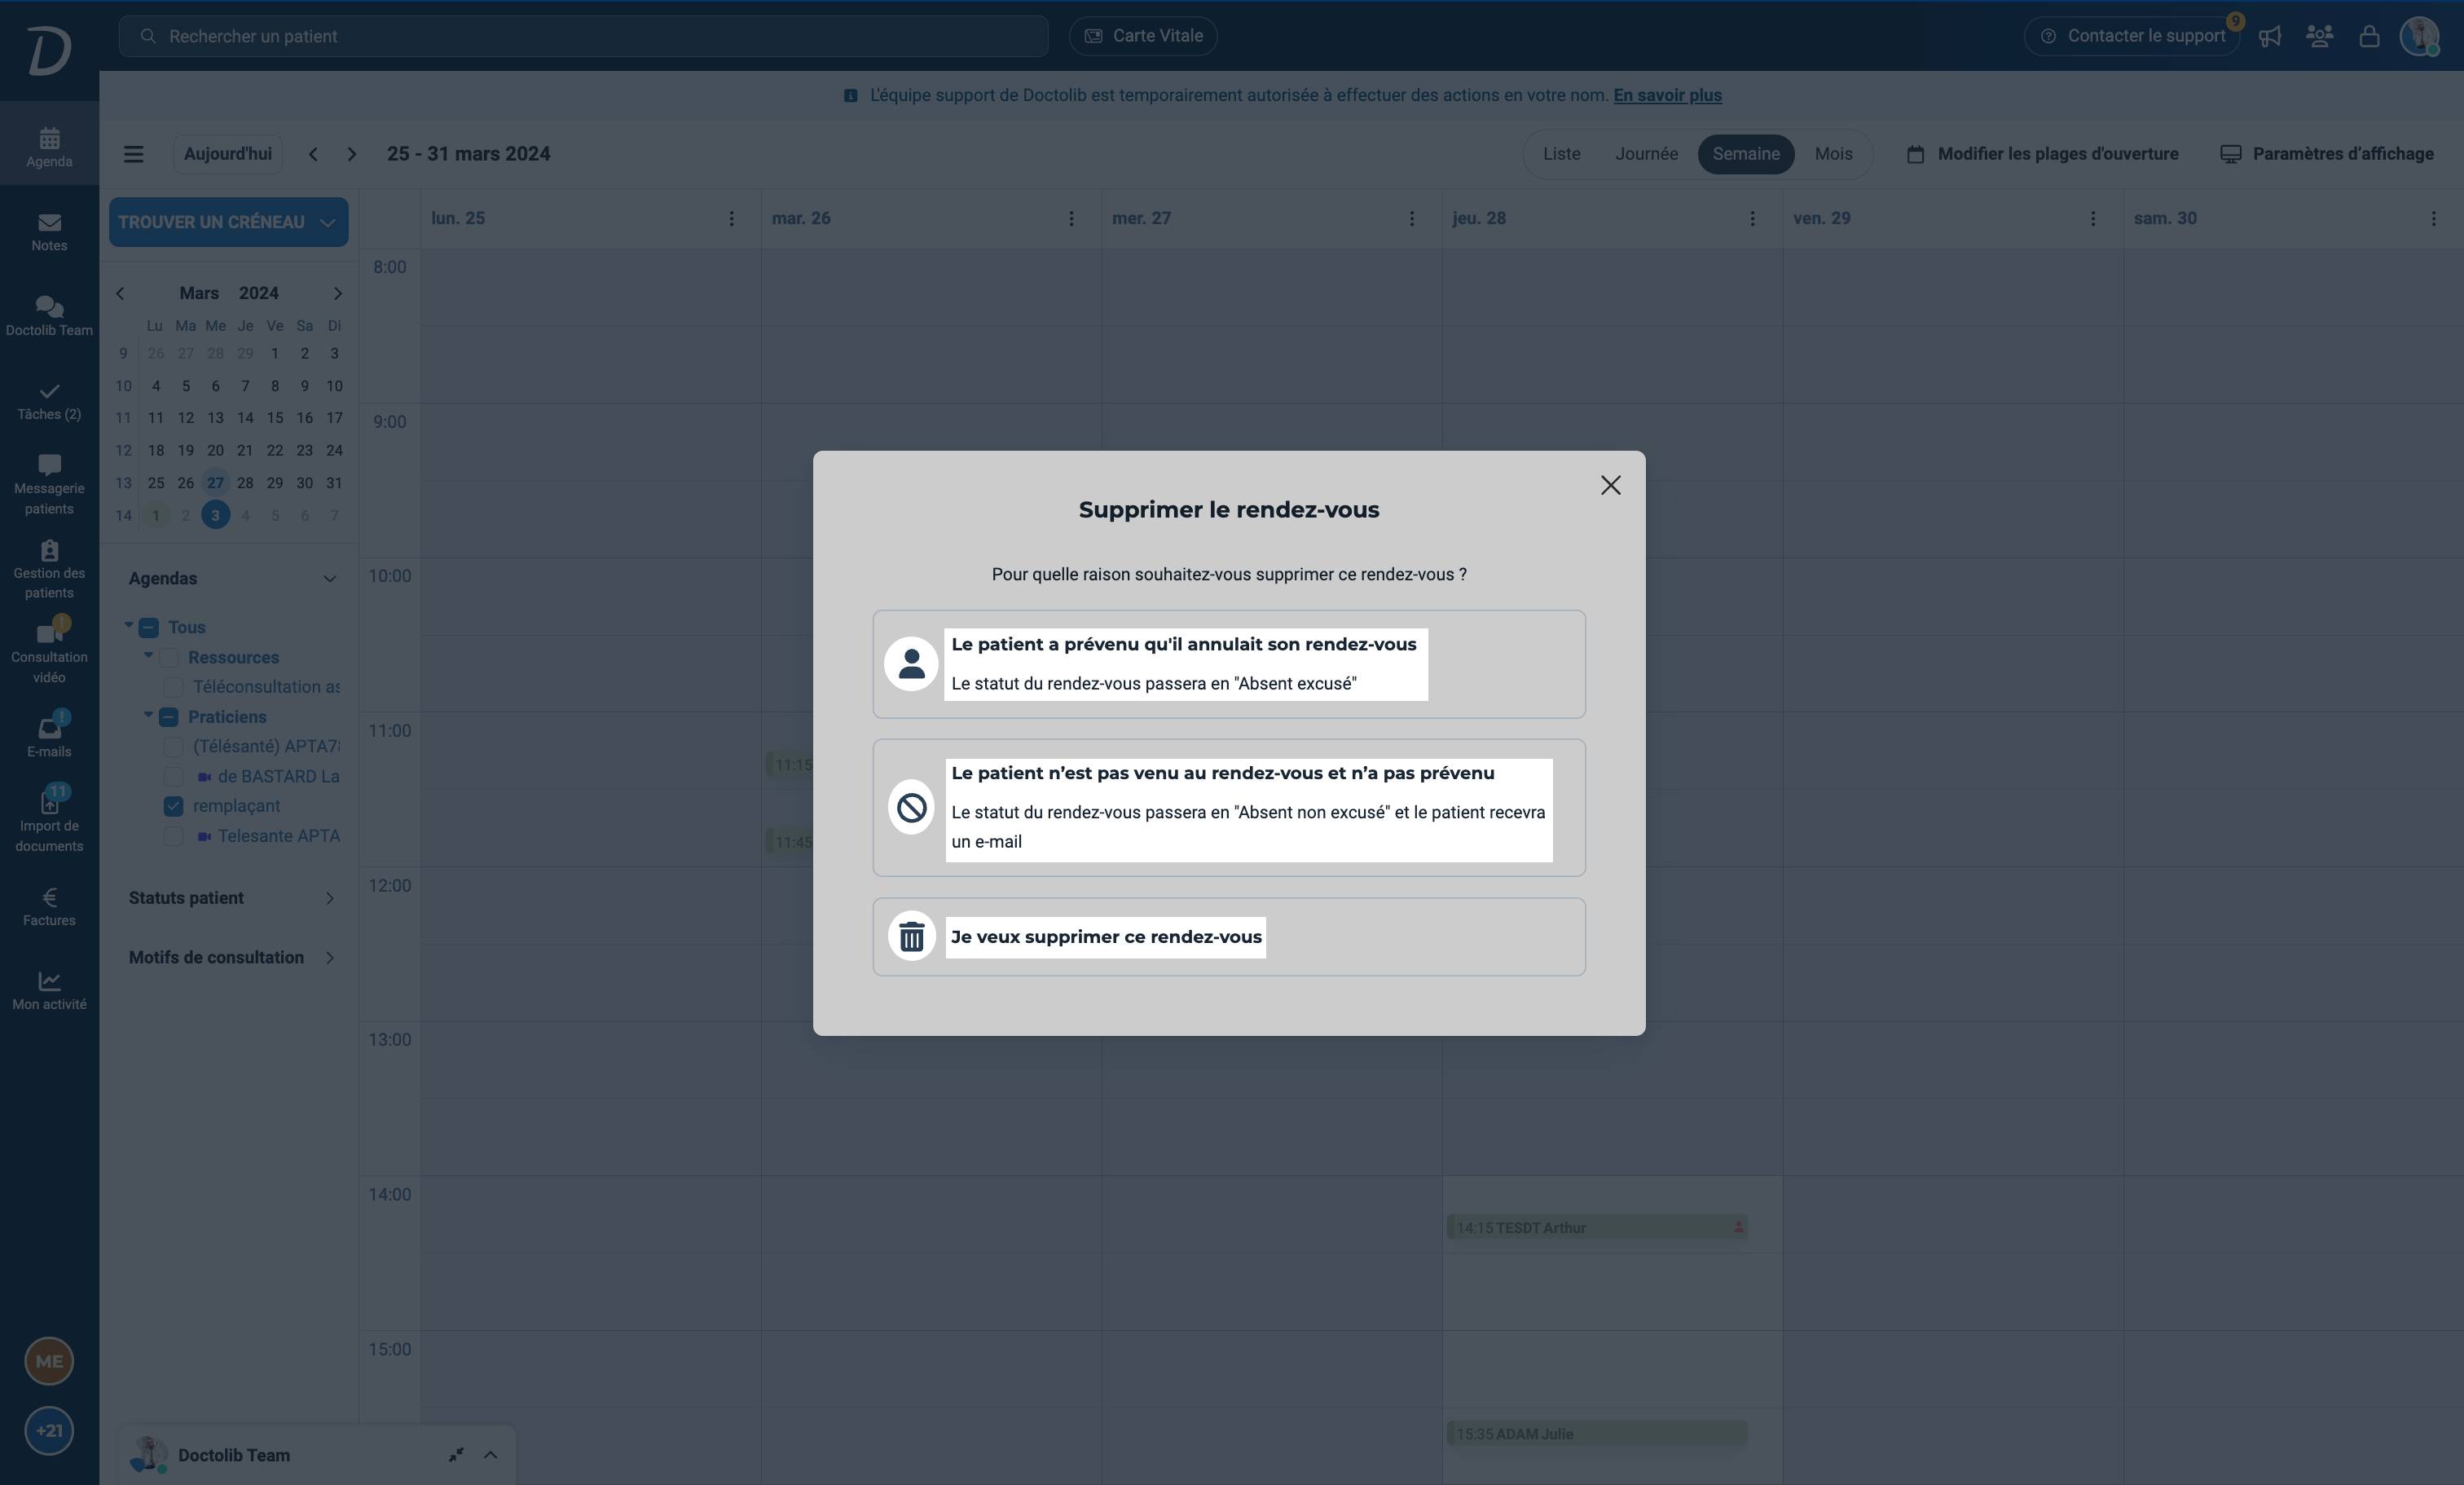Click the lock icon in header
The width and height of the screenshot is (2464, 1485).
point(2369,36)
